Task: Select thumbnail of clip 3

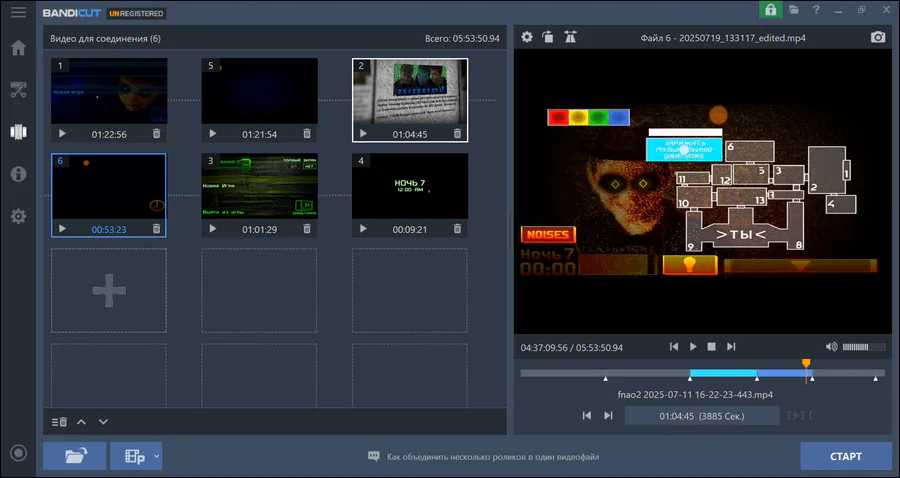Action: coord(259,186)
